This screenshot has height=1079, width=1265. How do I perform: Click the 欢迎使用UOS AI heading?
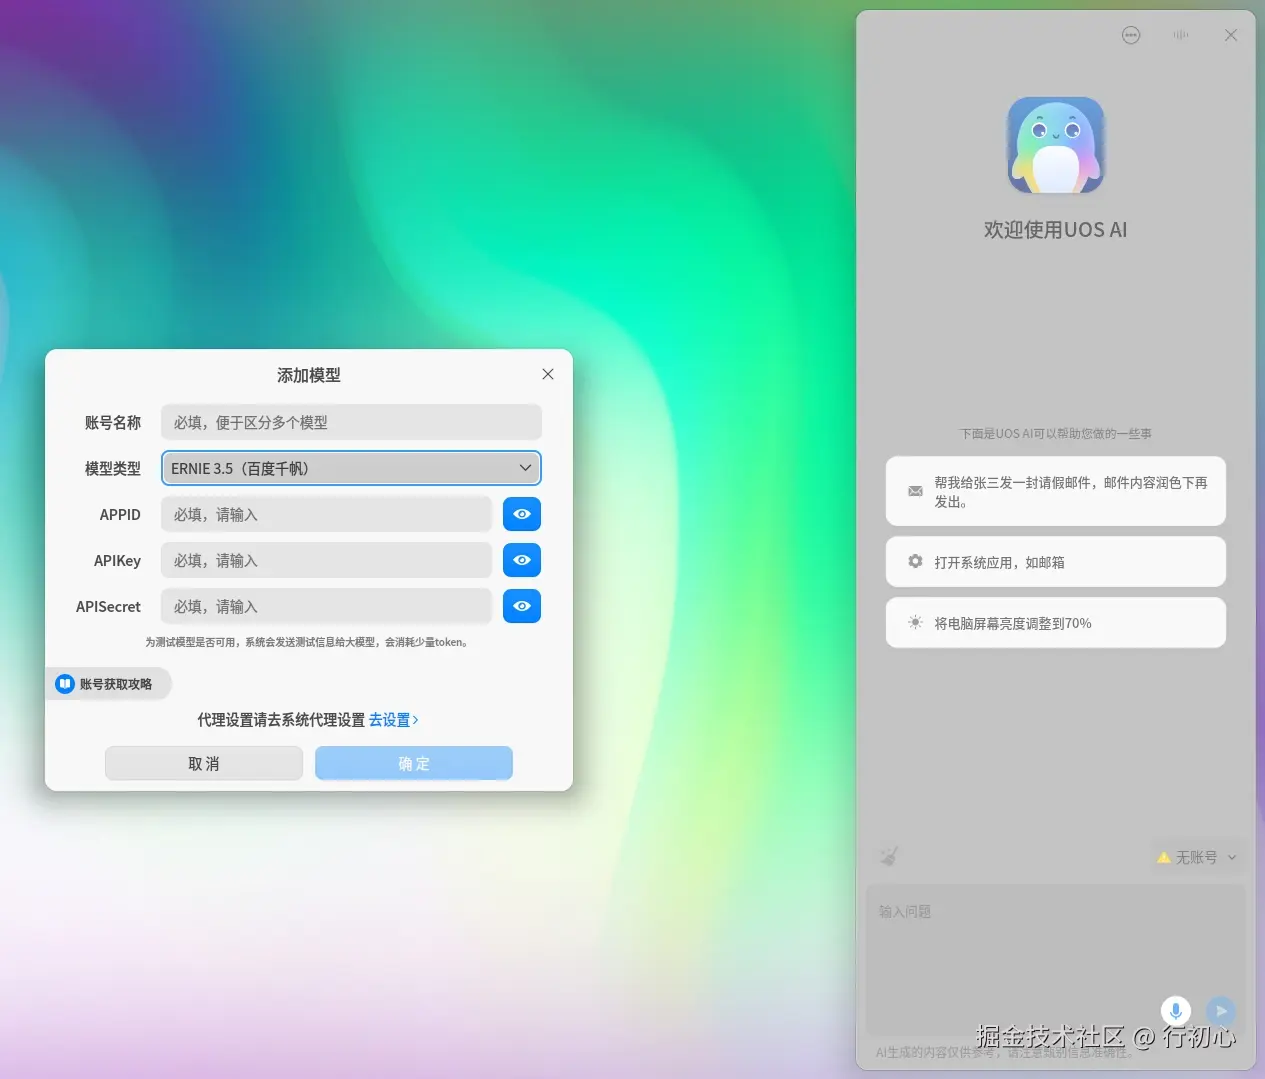1056,230
